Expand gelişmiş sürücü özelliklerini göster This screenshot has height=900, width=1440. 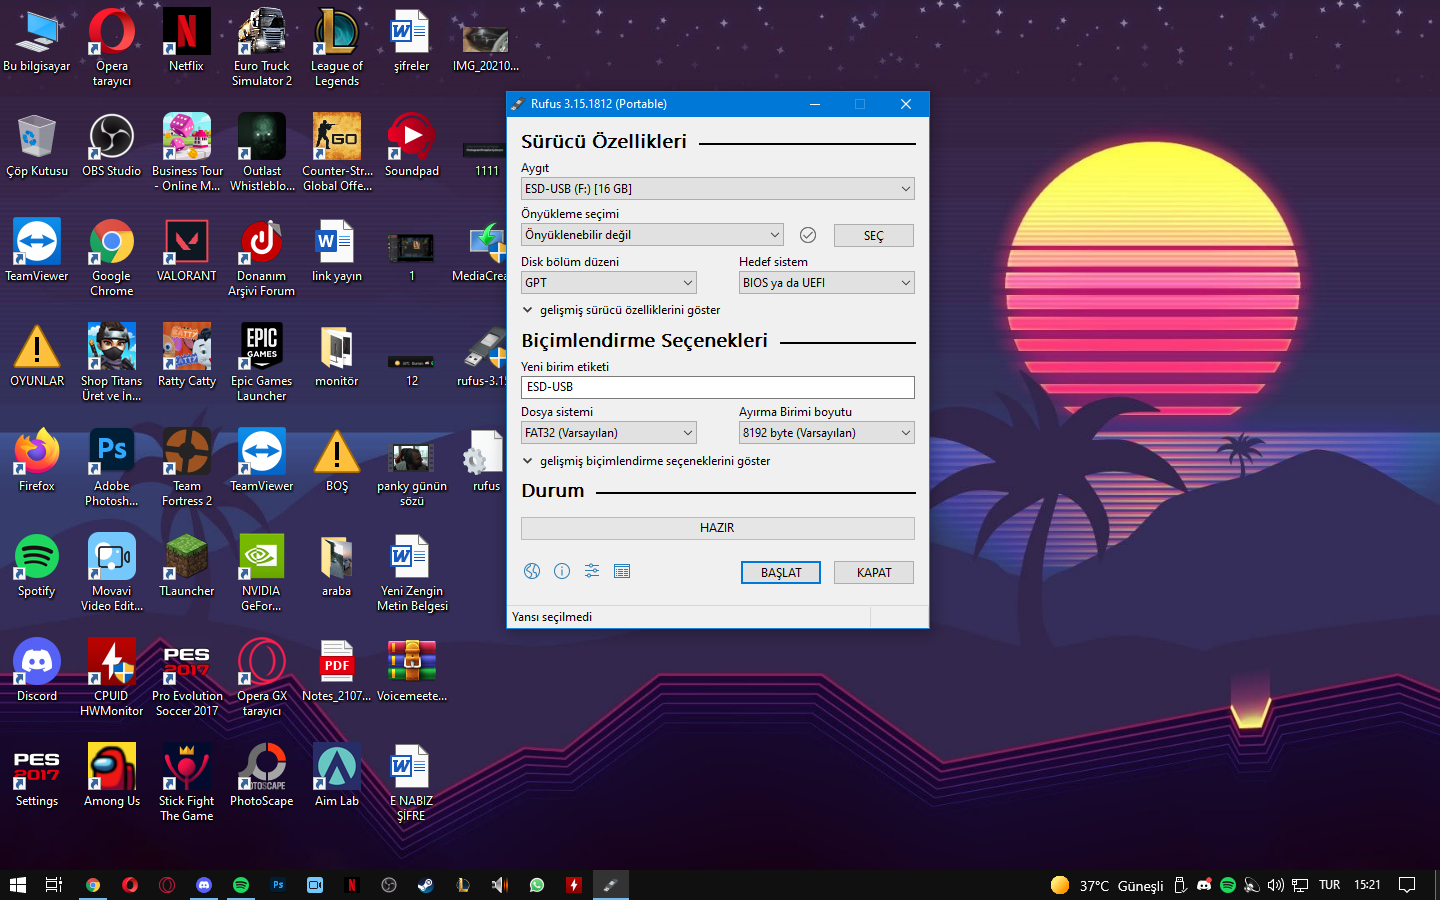[x=621, y=310]
